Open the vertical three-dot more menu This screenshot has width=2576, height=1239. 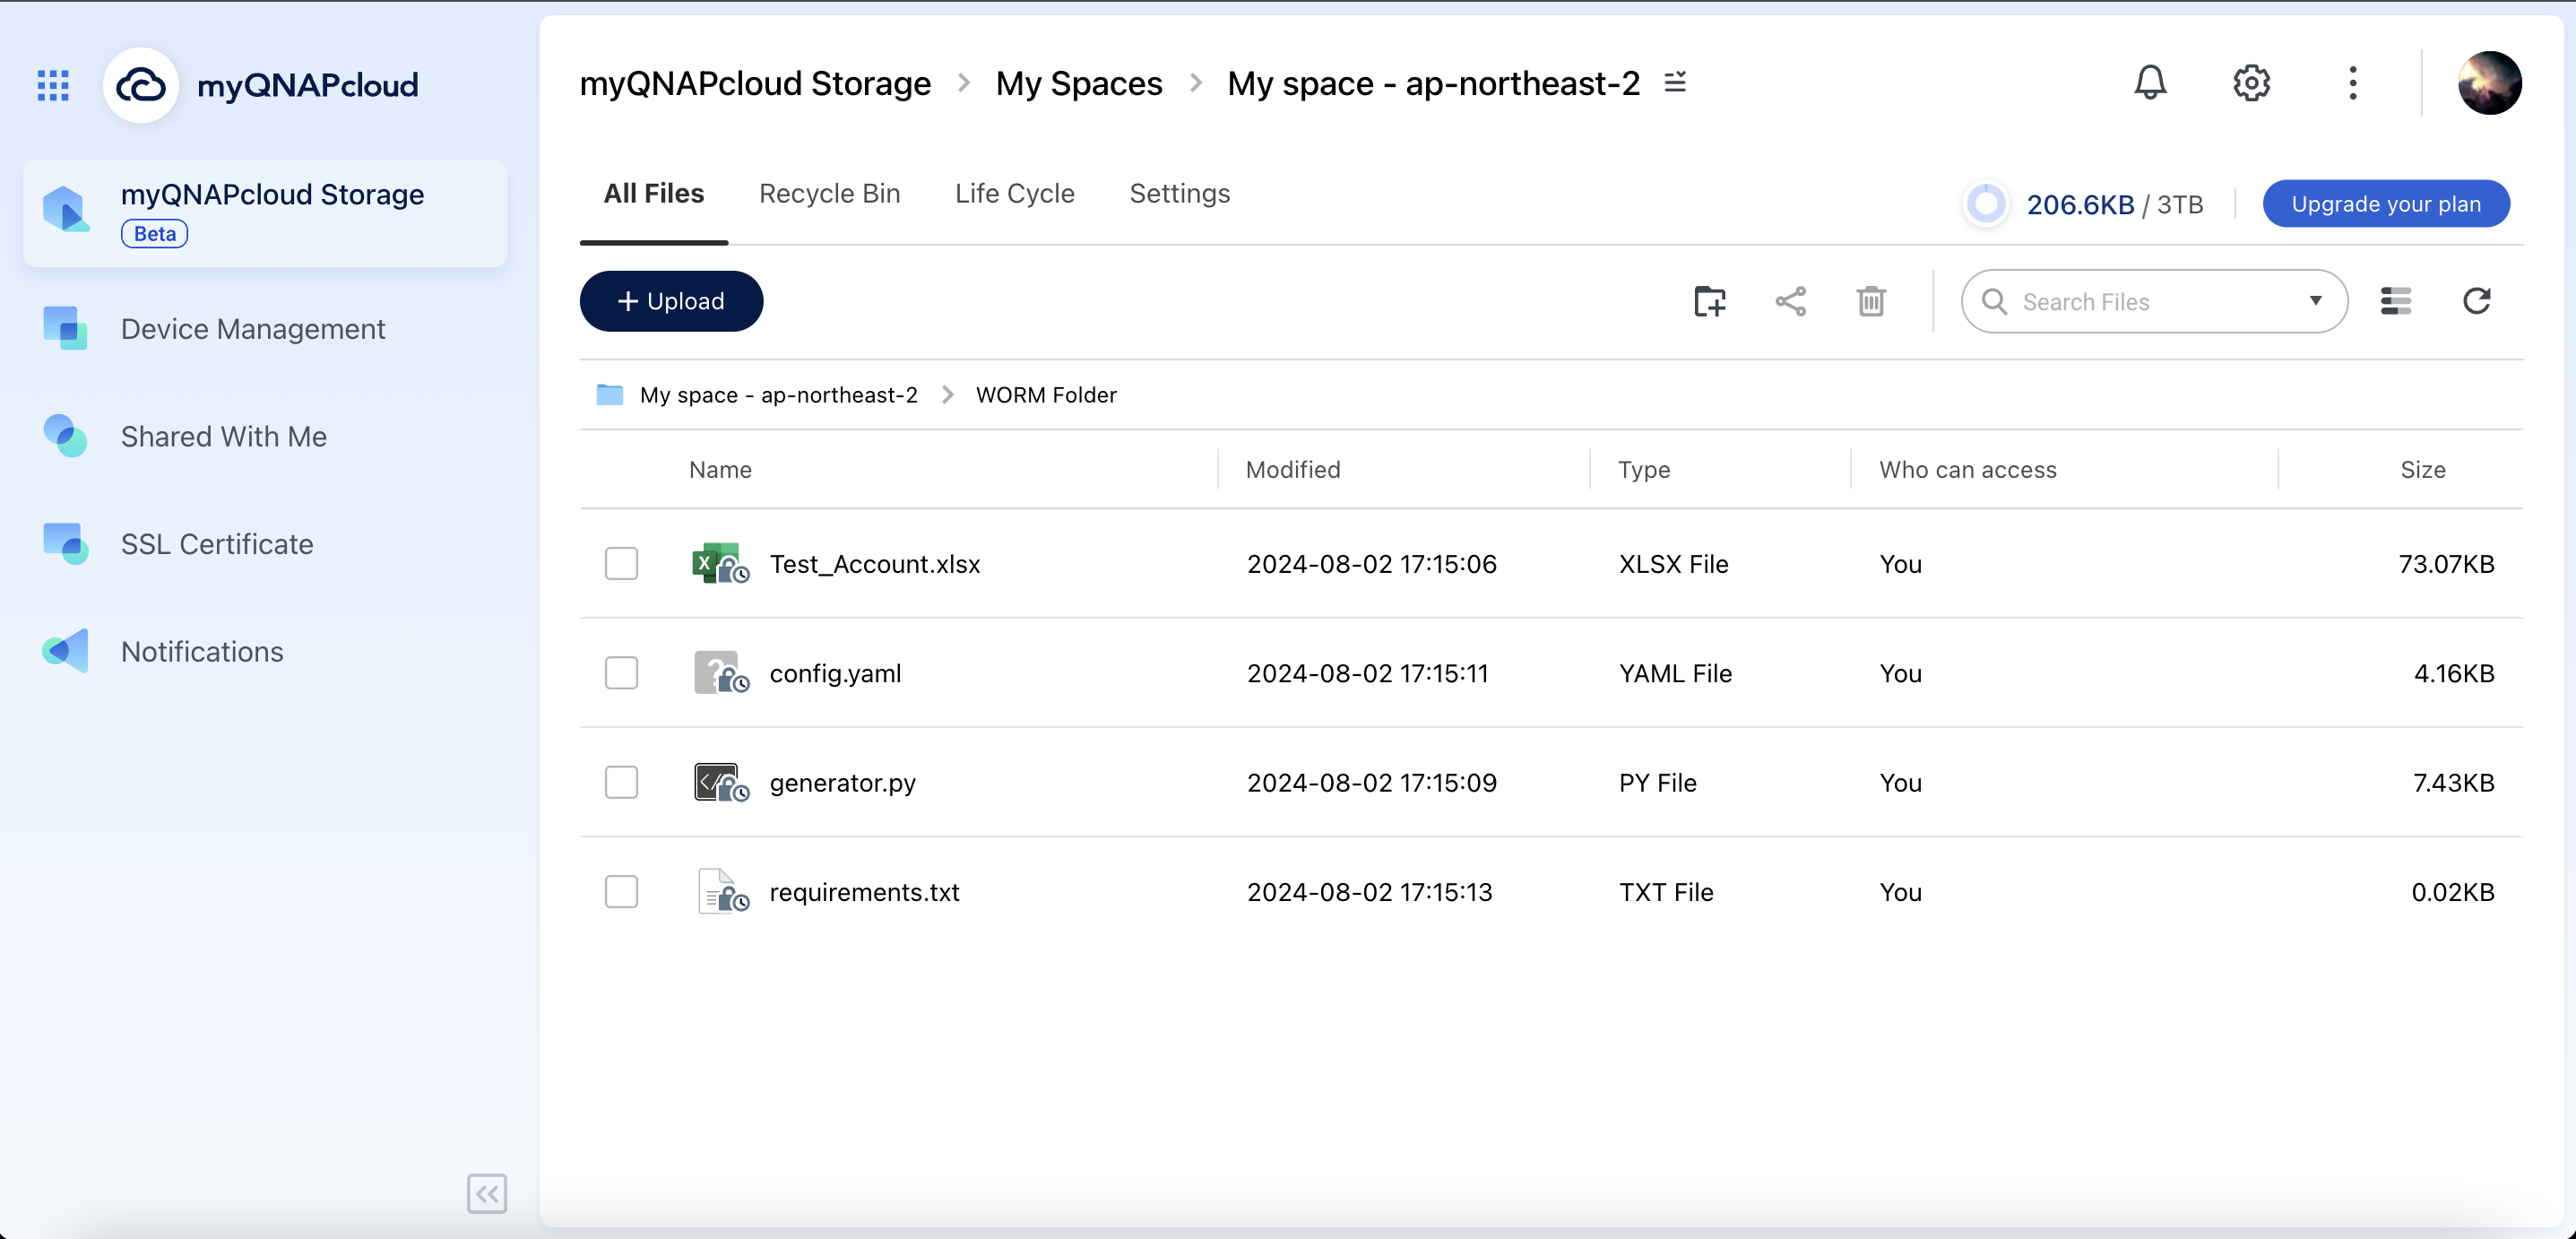tap(2353, 83)
